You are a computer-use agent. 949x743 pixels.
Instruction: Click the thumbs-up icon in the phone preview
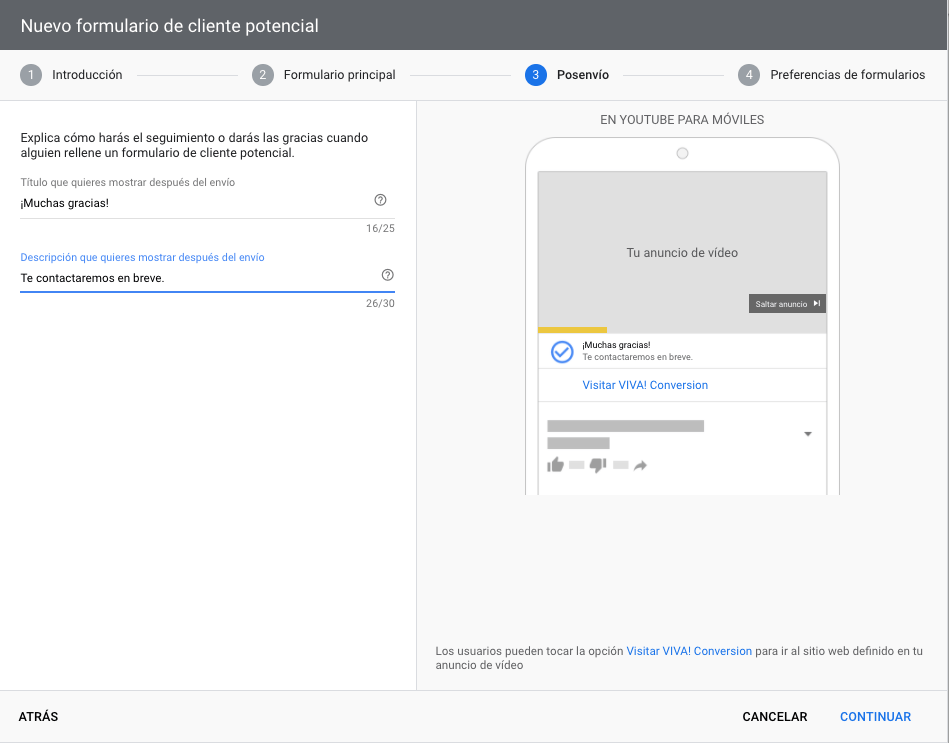coord(556,465)
